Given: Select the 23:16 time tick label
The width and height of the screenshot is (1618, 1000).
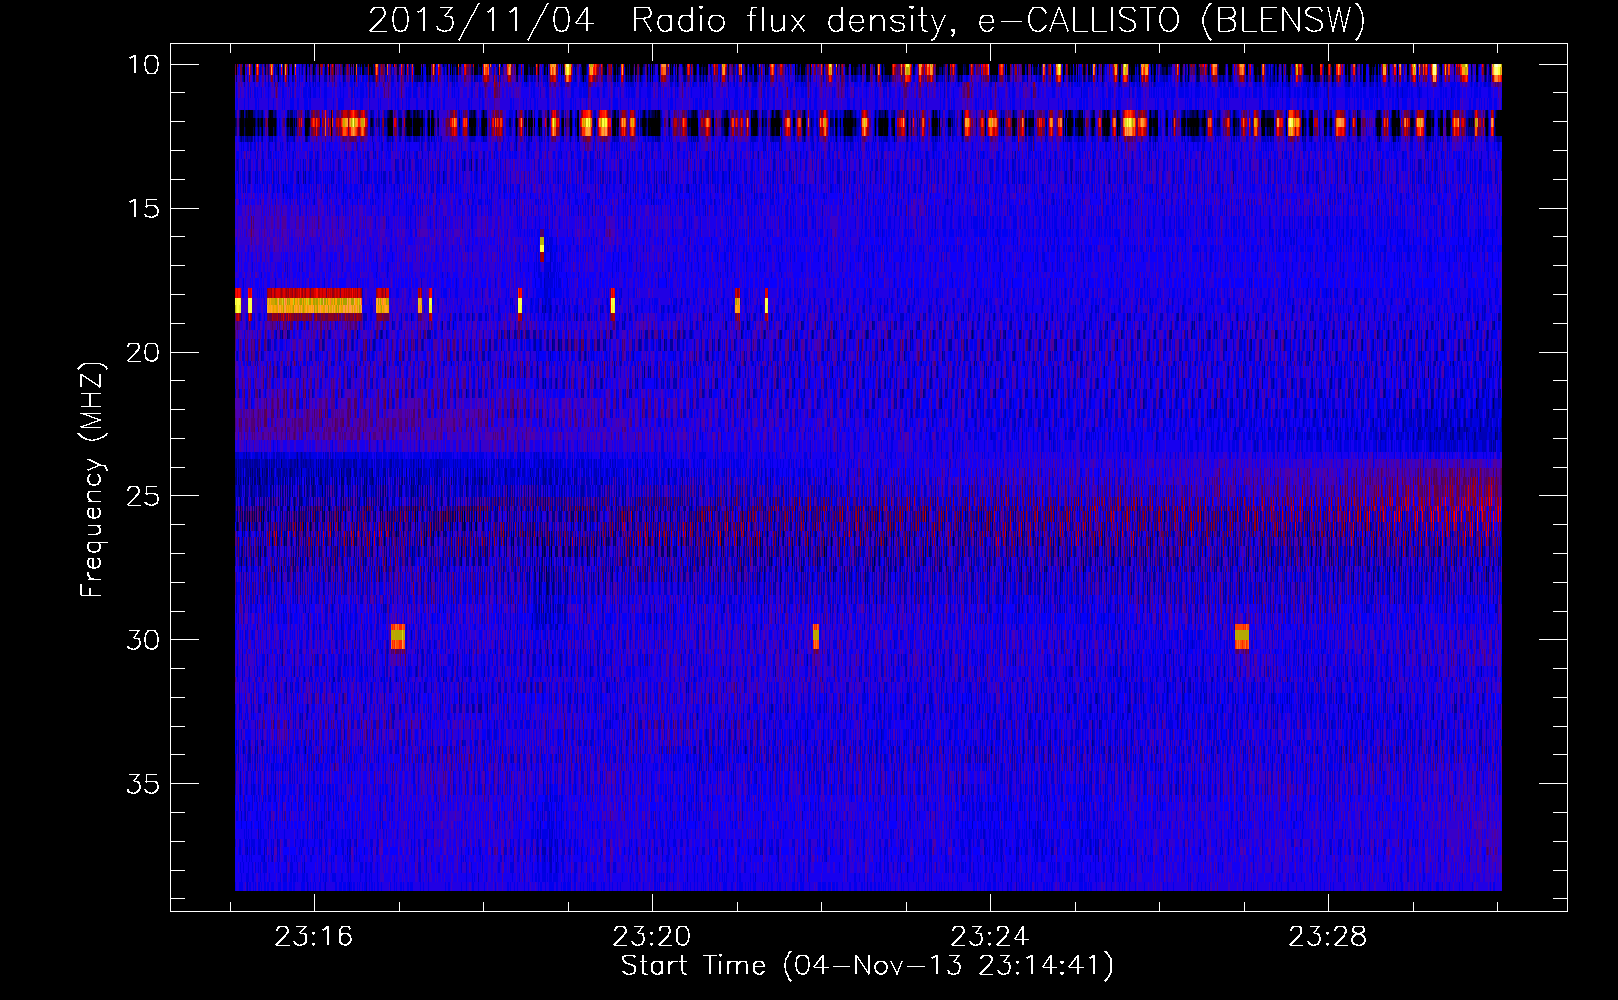Looking at the screenshot, I should 314,937.
